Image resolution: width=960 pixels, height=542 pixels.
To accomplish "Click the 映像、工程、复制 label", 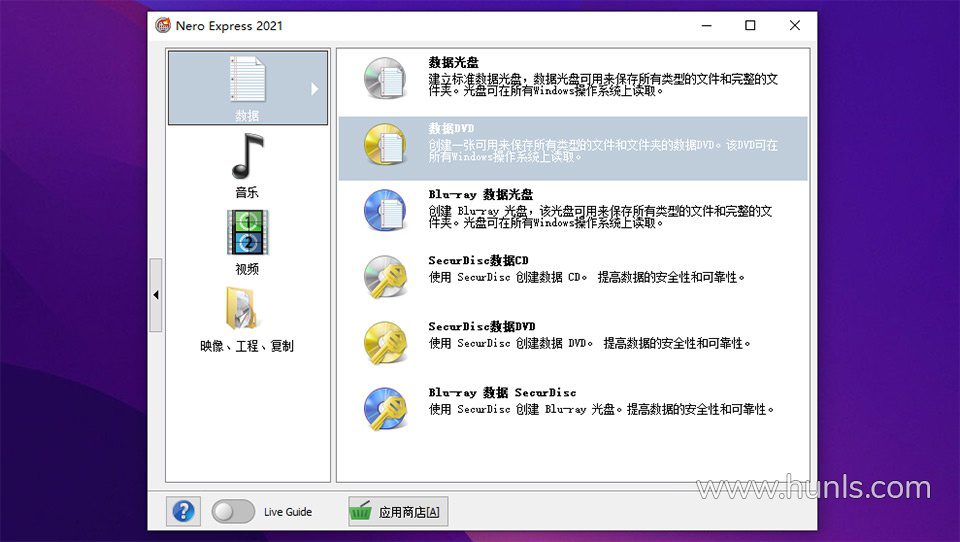I will tap(247, 346).
